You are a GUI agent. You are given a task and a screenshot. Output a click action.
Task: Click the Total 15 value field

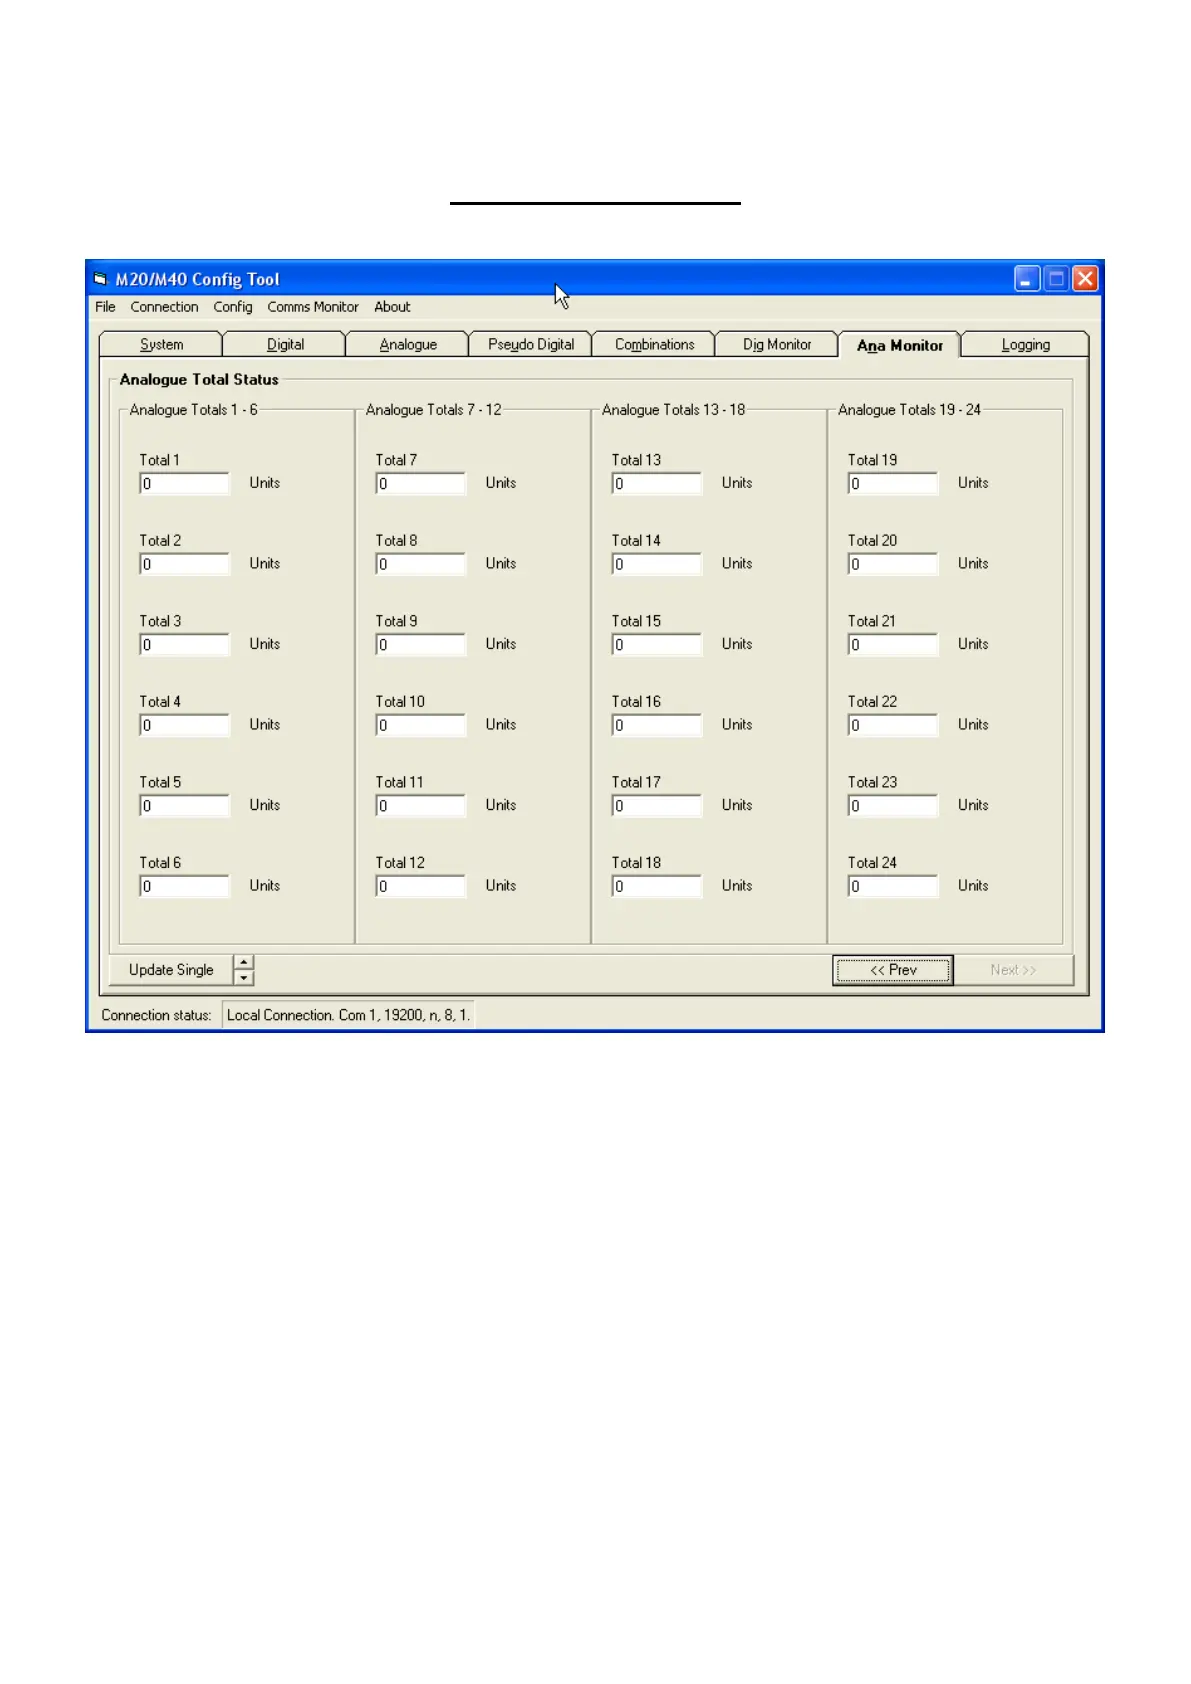656,645
